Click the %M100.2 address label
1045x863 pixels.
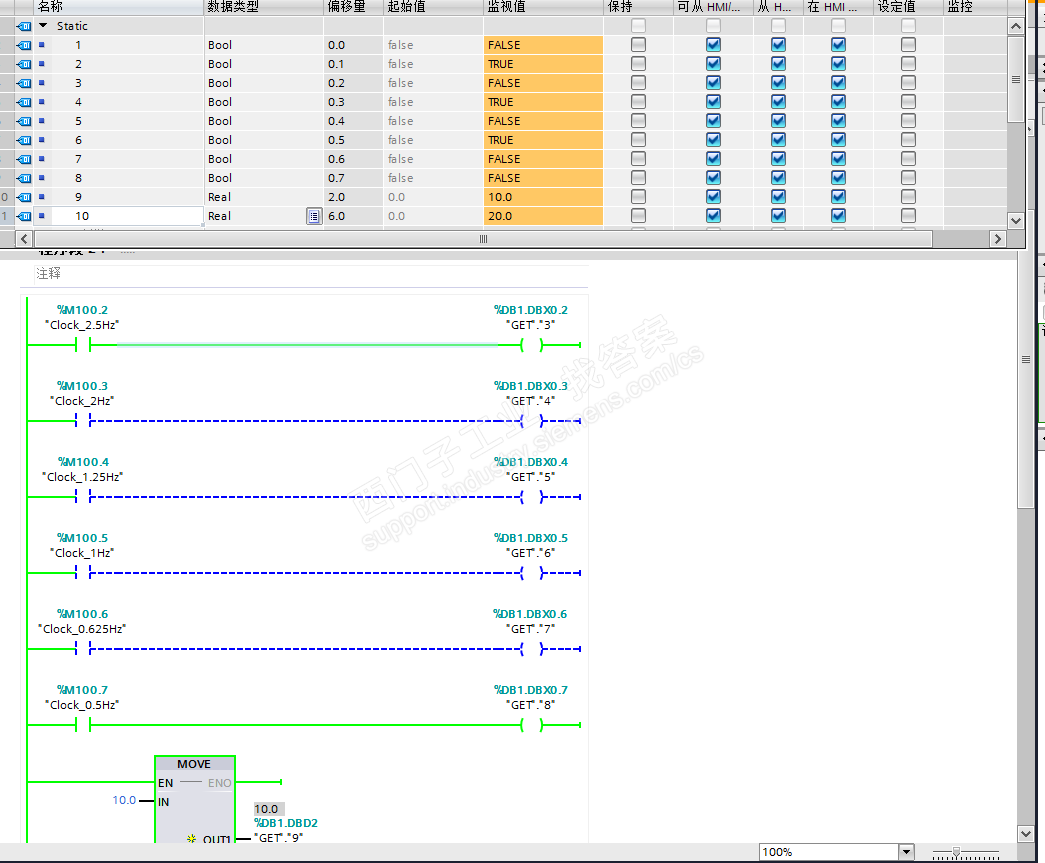point(83,310)
